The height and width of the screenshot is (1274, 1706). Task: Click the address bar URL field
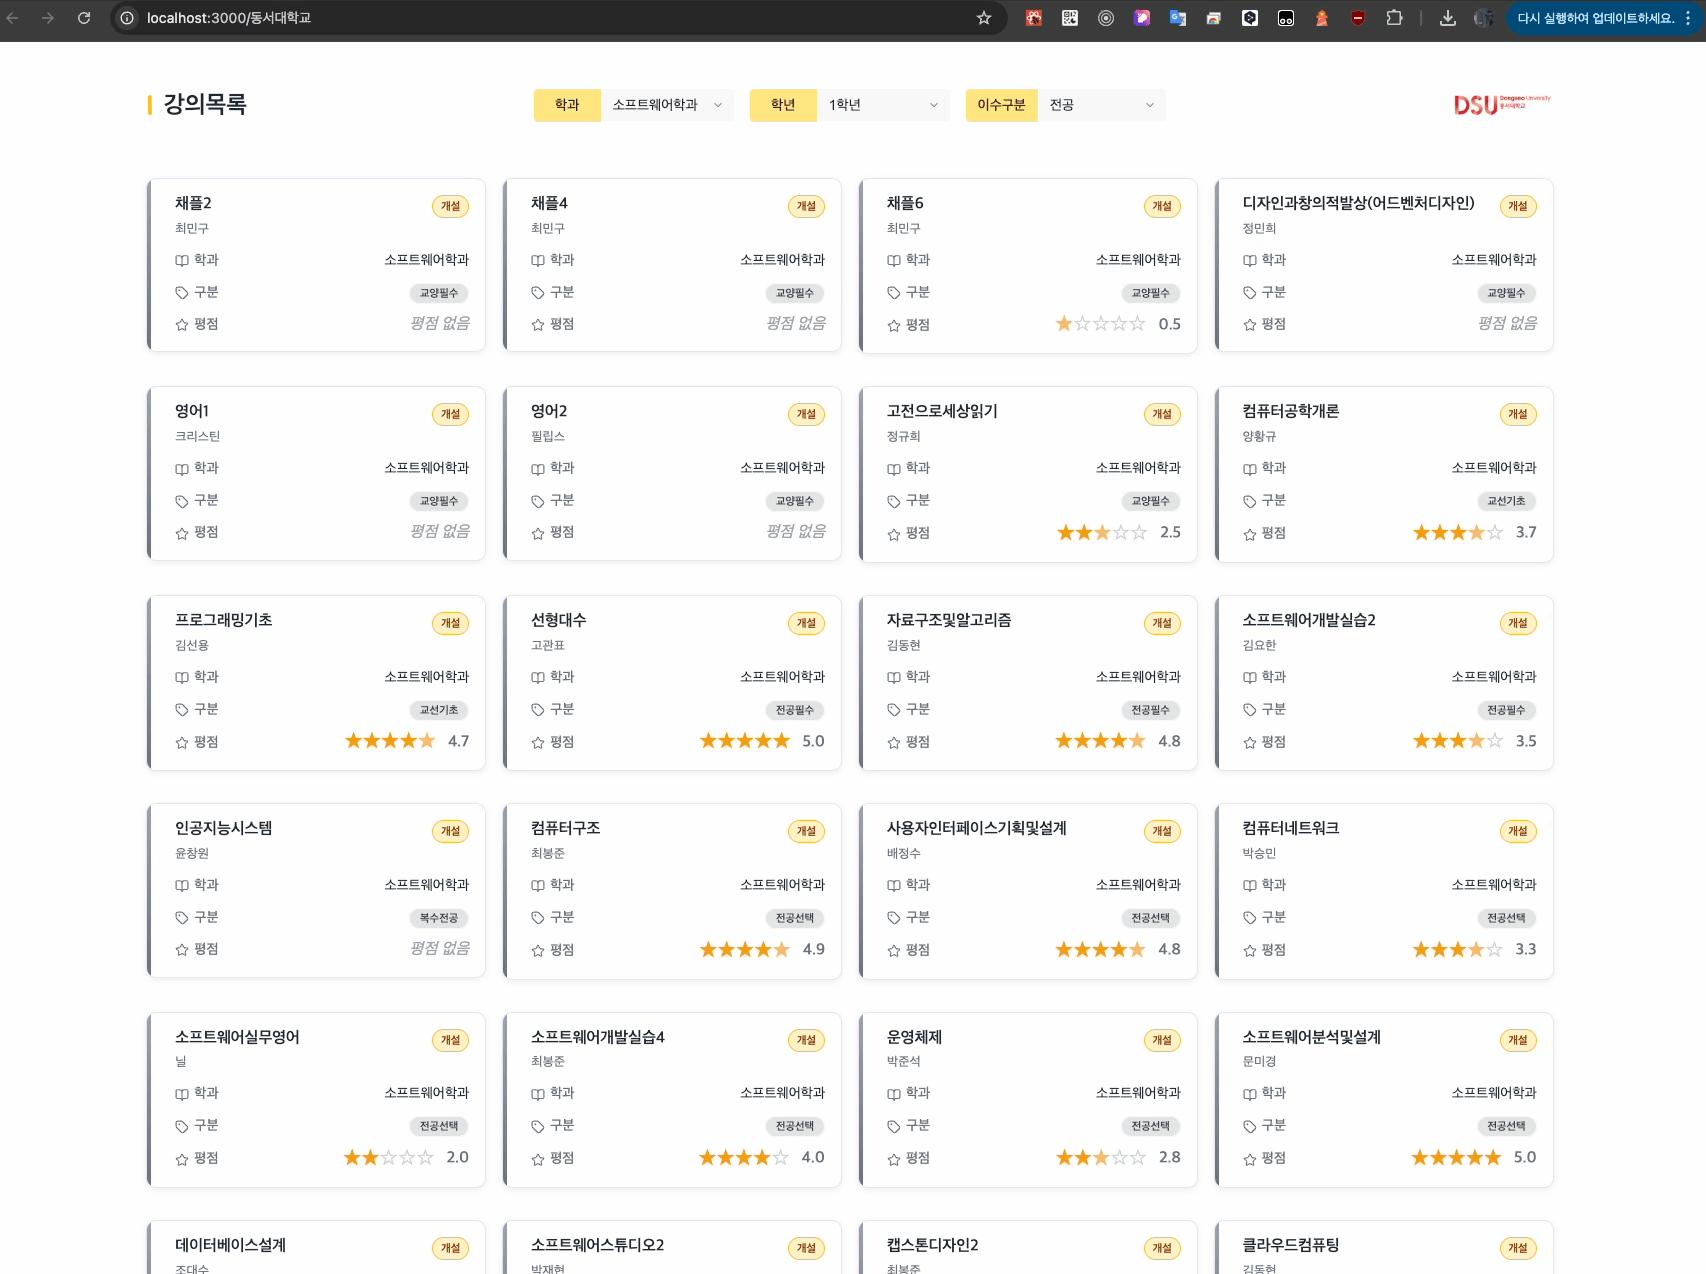coord(500,18)
